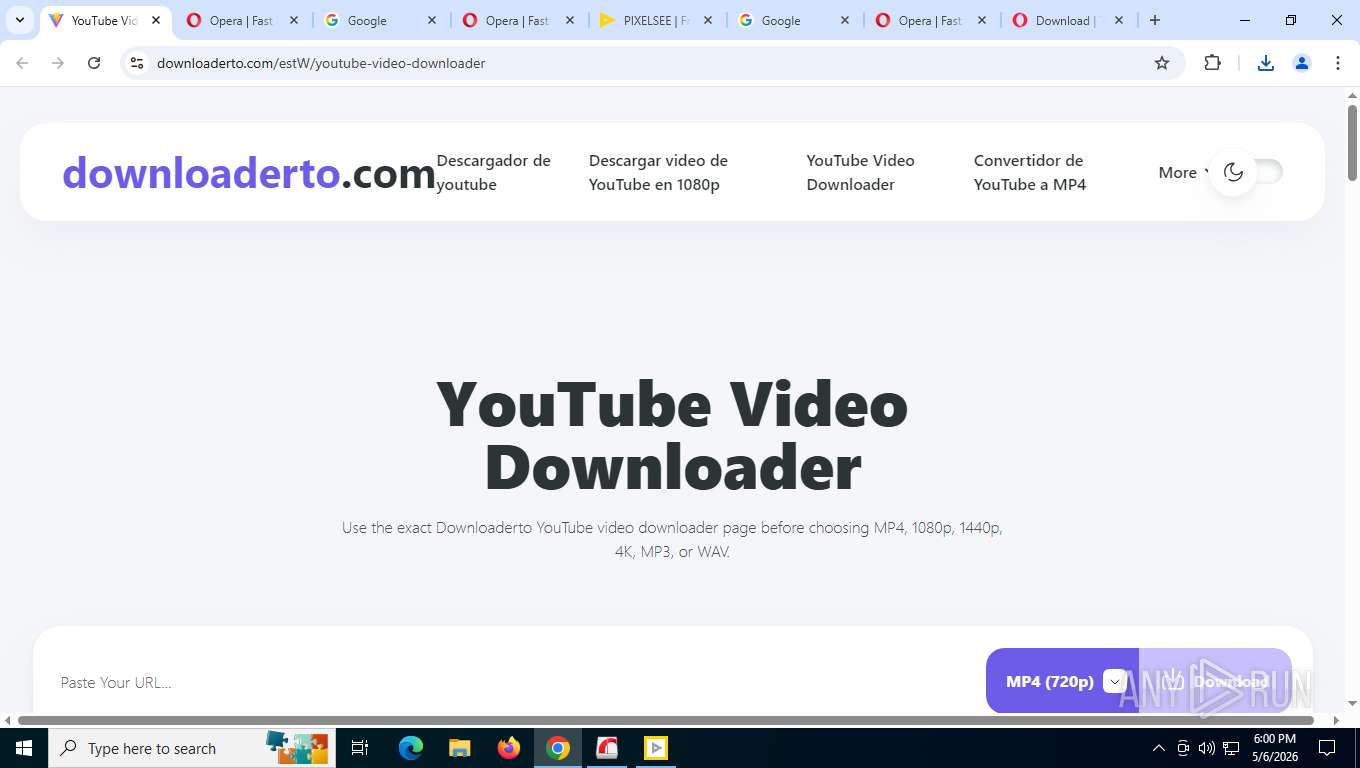Open the Windows Start menu
Image resolution: width=1360 pixels, height=768 pixels.
23,748
